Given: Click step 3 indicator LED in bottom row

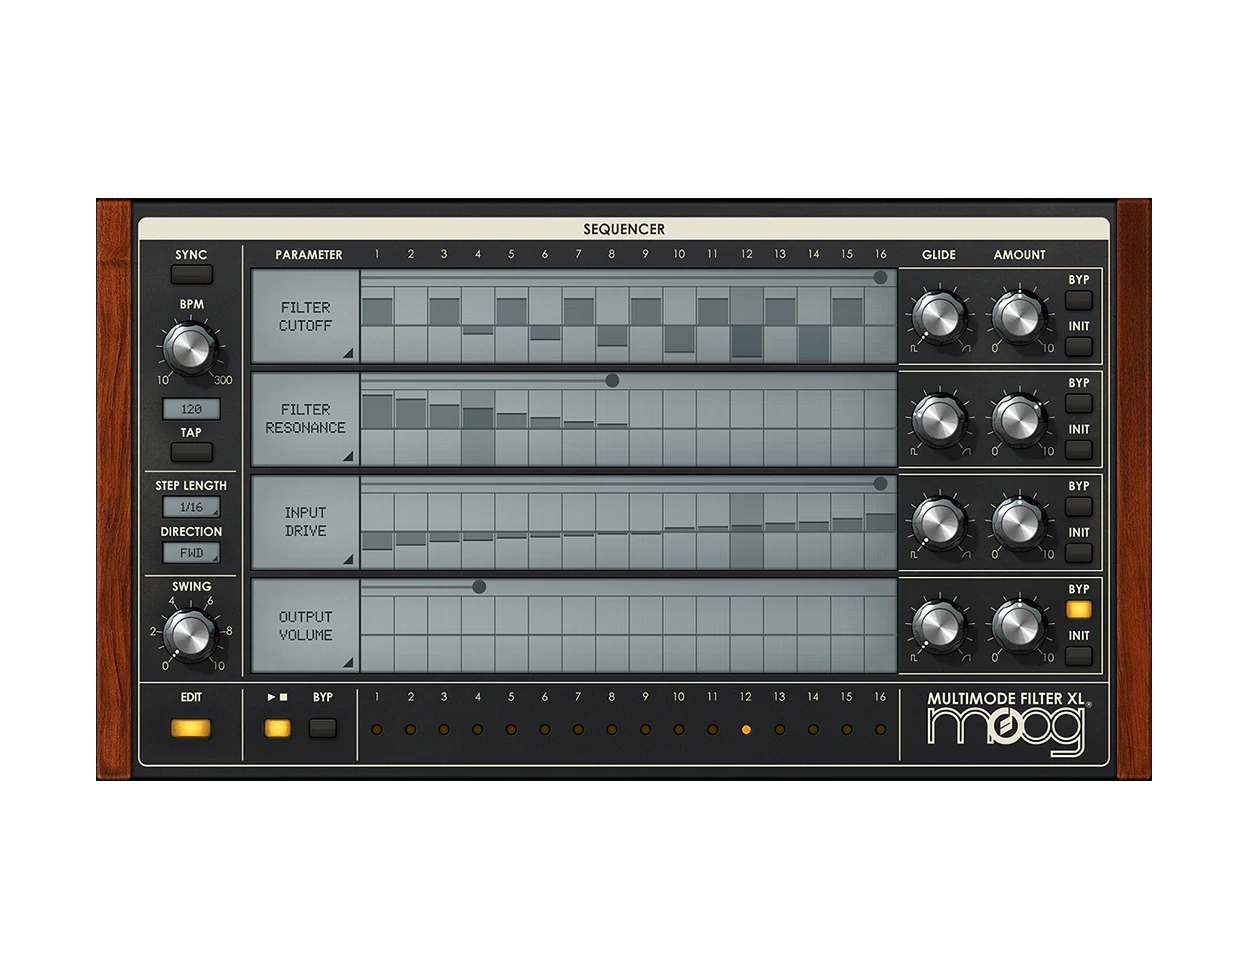Looking at the screenshot, I should [x=444, y=729].
